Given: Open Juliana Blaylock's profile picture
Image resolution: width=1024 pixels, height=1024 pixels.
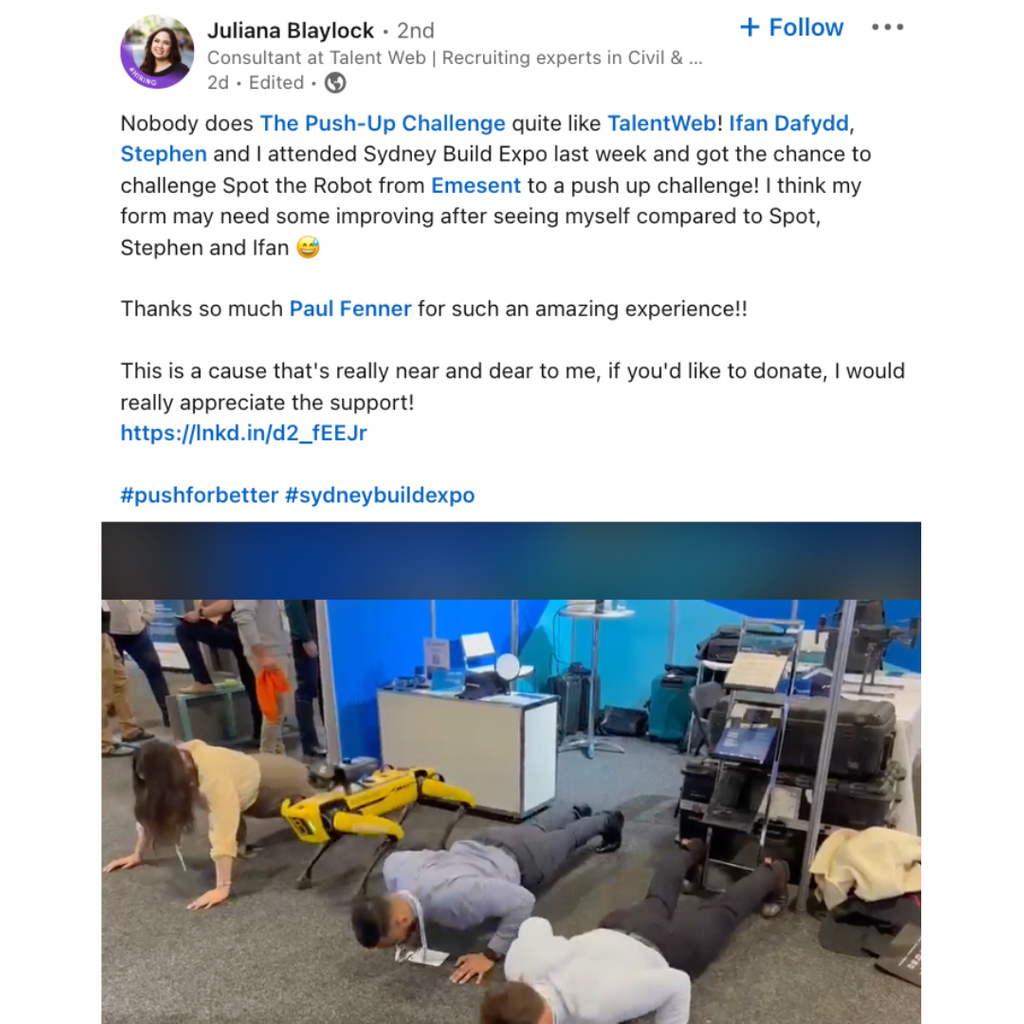Looking at the screenshot, I should (x=157, y=52).
